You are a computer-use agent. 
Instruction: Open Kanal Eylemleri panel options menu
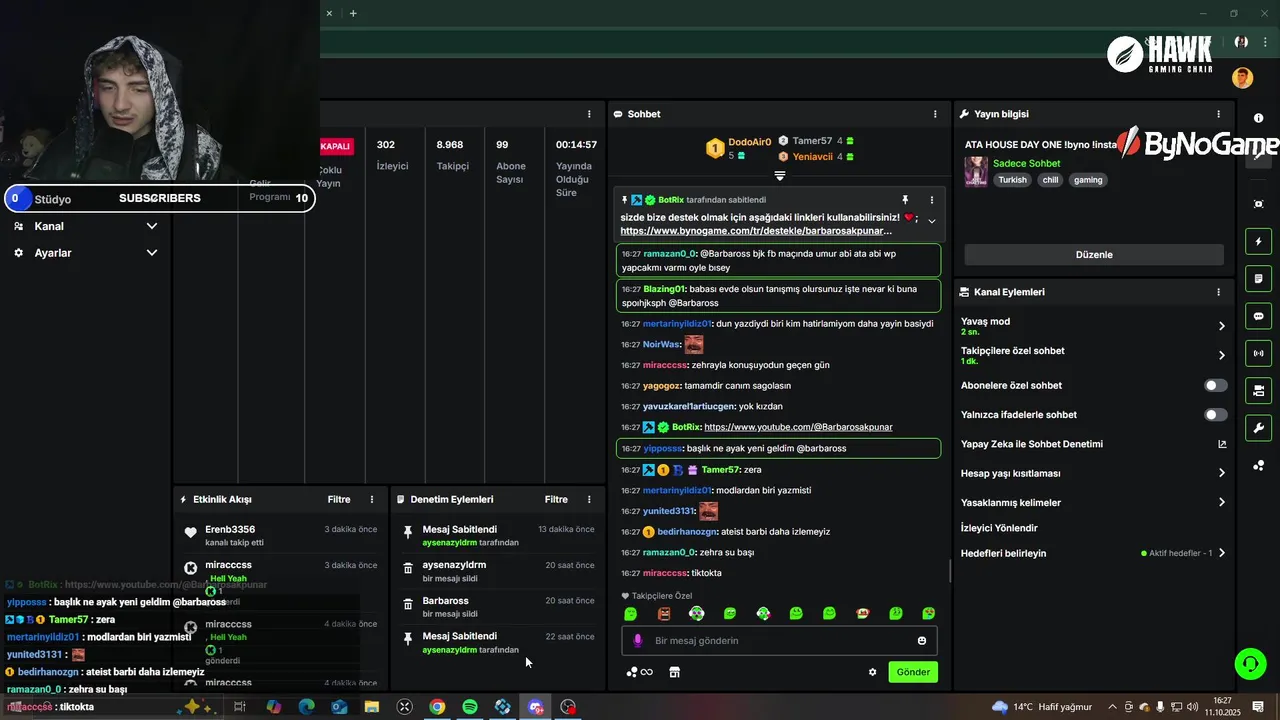(1218, 292)
